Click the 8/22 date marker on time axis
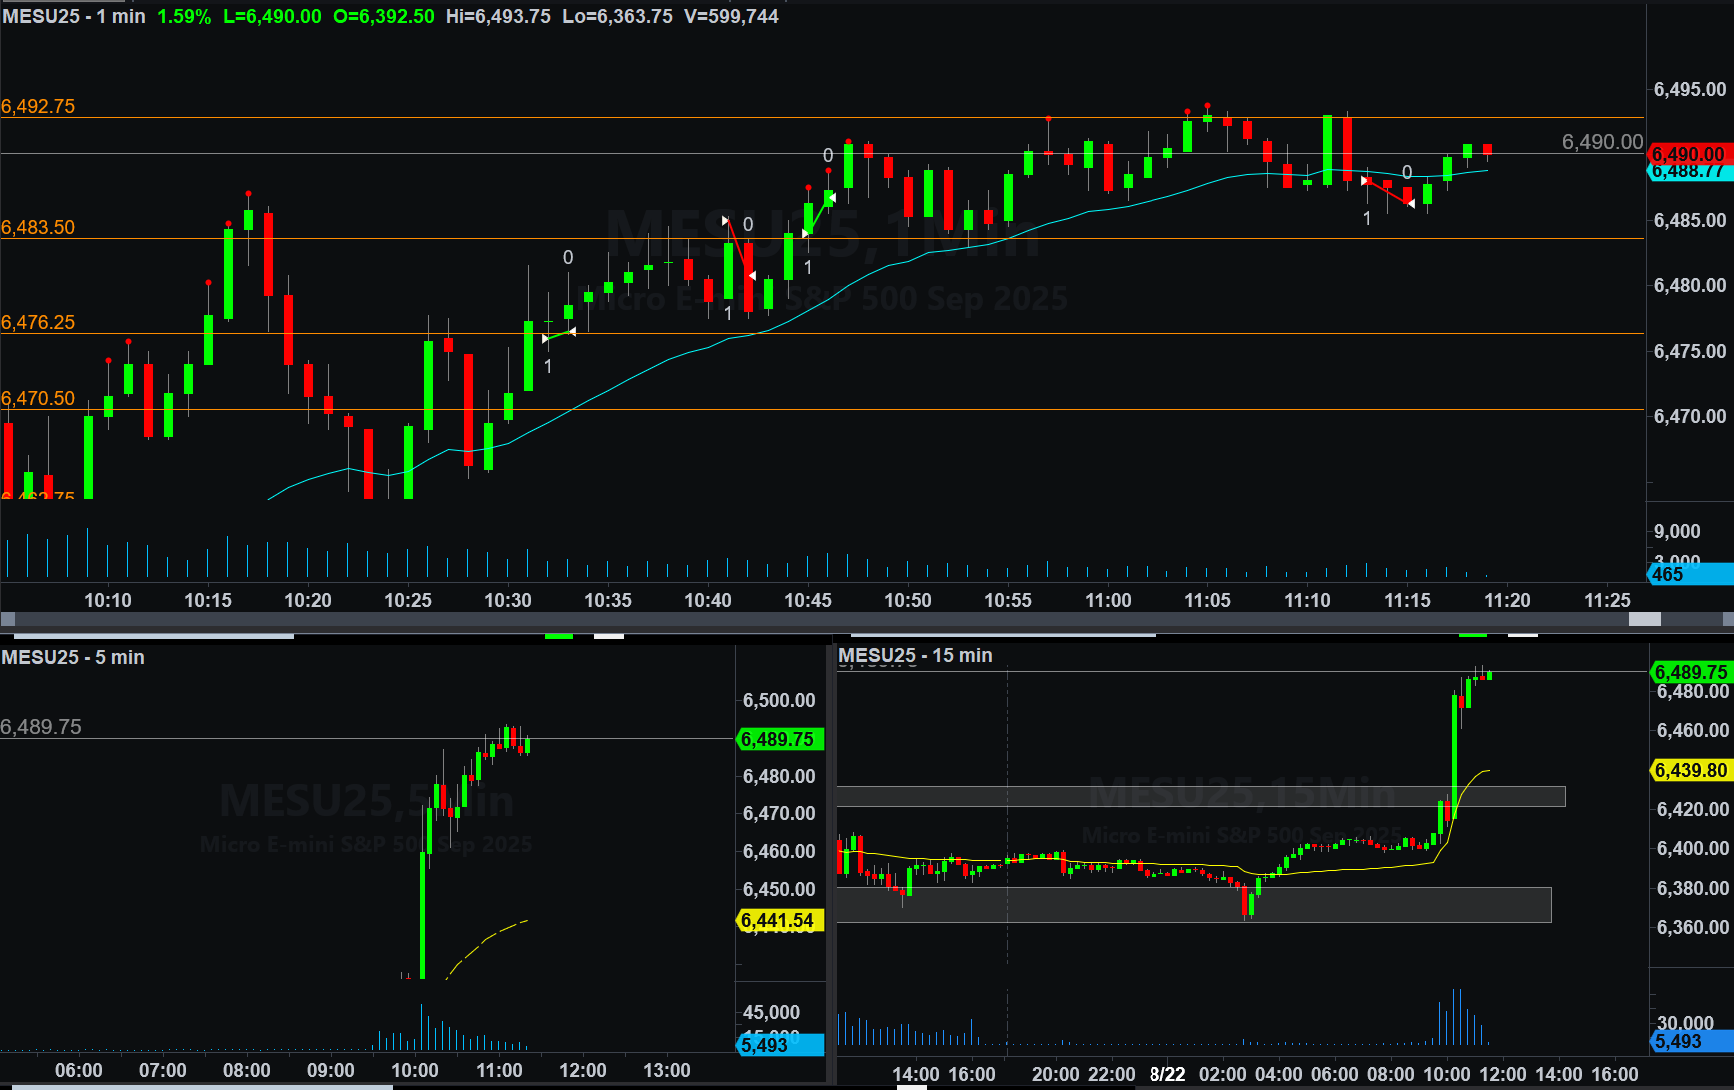The width and height of the screenshot is (1734, 1090). 1167,1074
